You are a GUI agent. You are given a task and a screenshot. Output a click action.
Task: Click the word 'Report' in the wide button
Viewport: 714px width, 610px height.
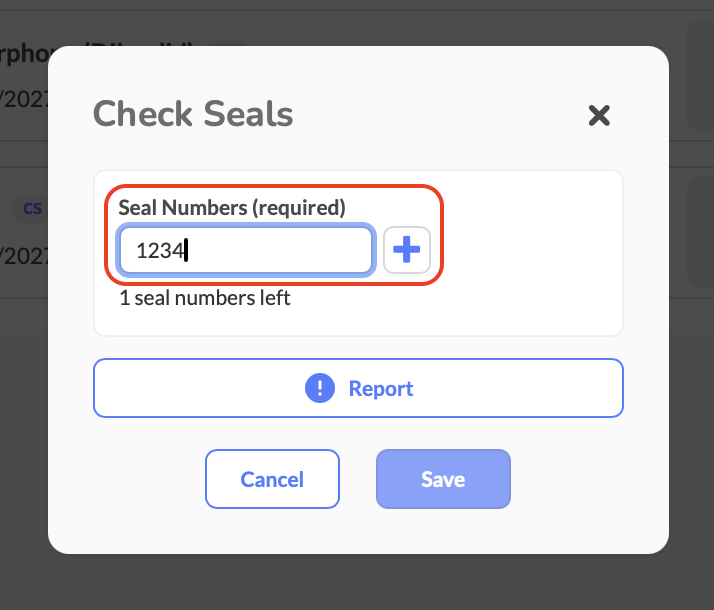(381, 388)
